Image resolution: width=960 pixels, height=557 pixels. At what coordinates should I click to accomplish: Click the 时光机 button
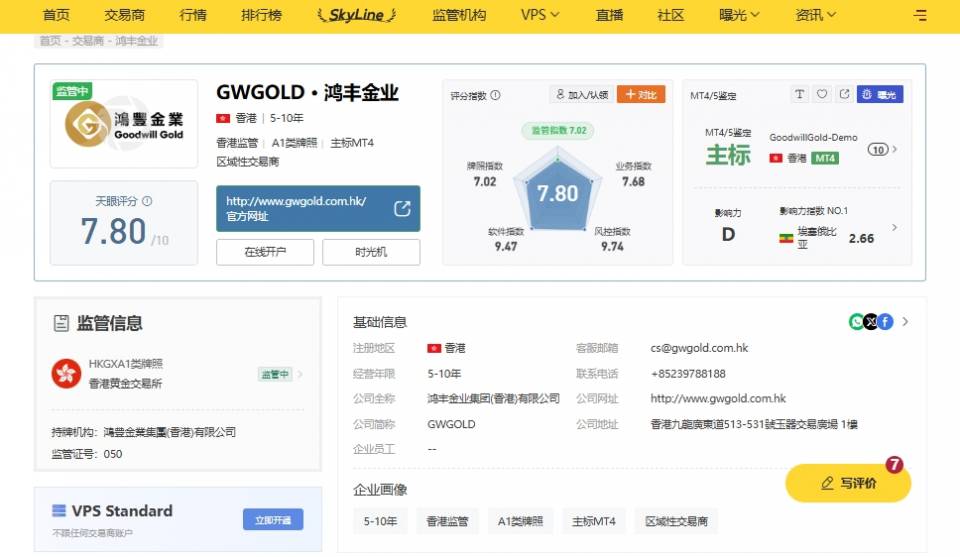coord(371,252)
